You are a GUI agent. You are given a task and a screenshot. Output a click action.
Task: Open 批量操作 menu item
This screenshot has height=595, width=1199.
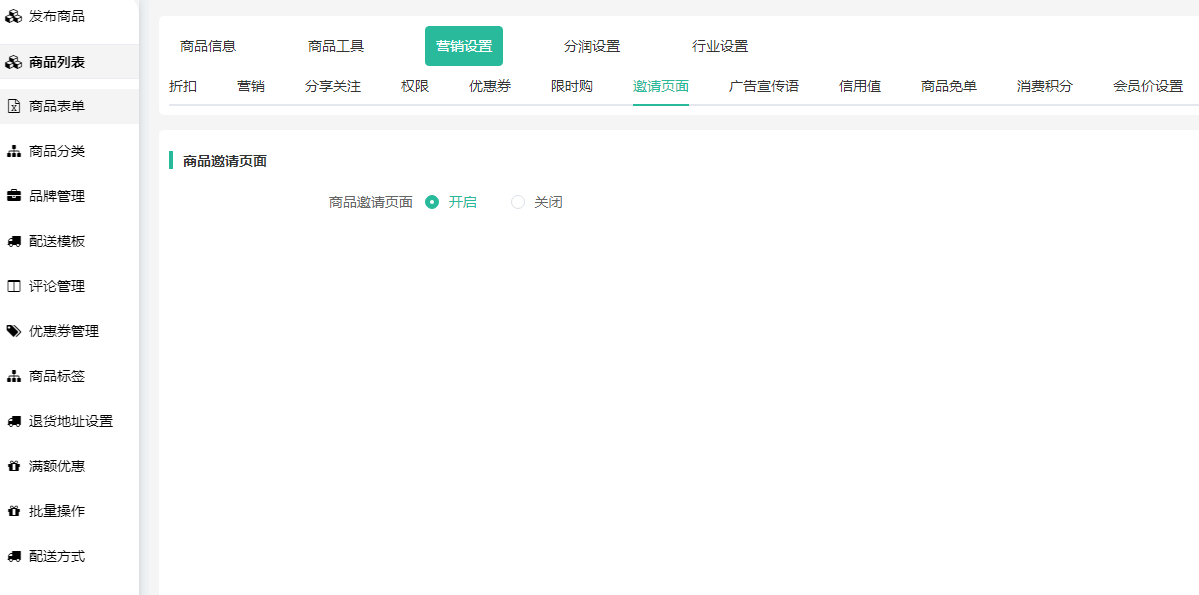[x=57, y=512]
